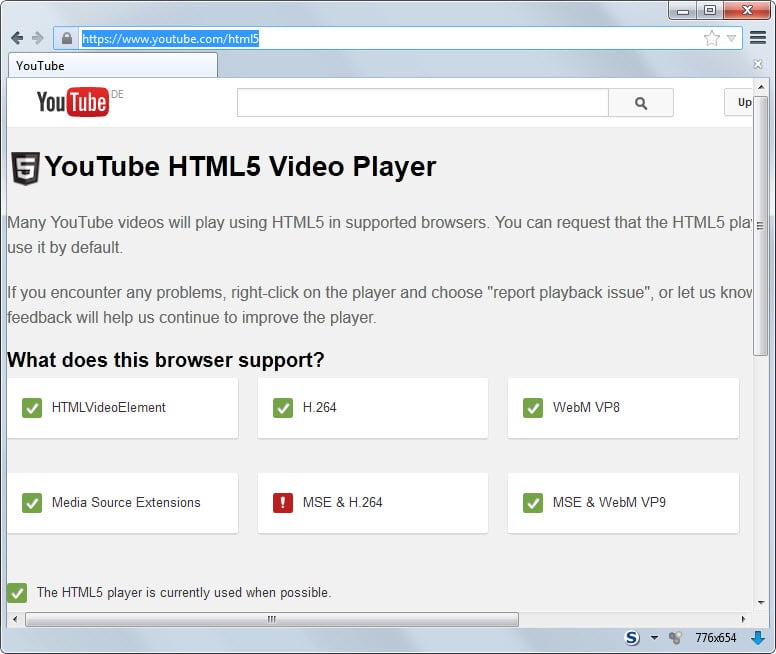
Task: Click the S icon in status bar
Action: click(632, 638)
